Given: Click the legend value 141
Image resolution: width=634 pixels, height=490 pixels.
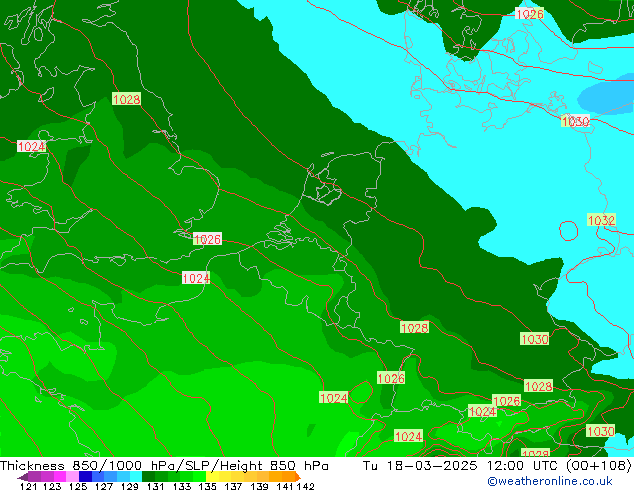Looking at the screenshot, I should [285, 486].
